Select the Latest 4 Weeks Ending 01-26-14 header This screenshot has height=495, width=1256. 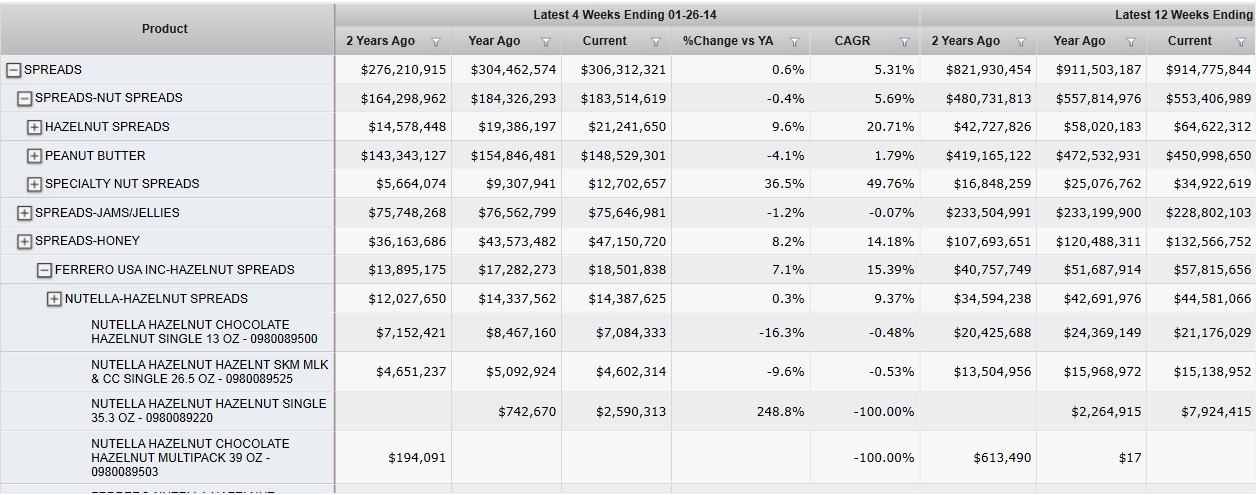tap(626, 14)
